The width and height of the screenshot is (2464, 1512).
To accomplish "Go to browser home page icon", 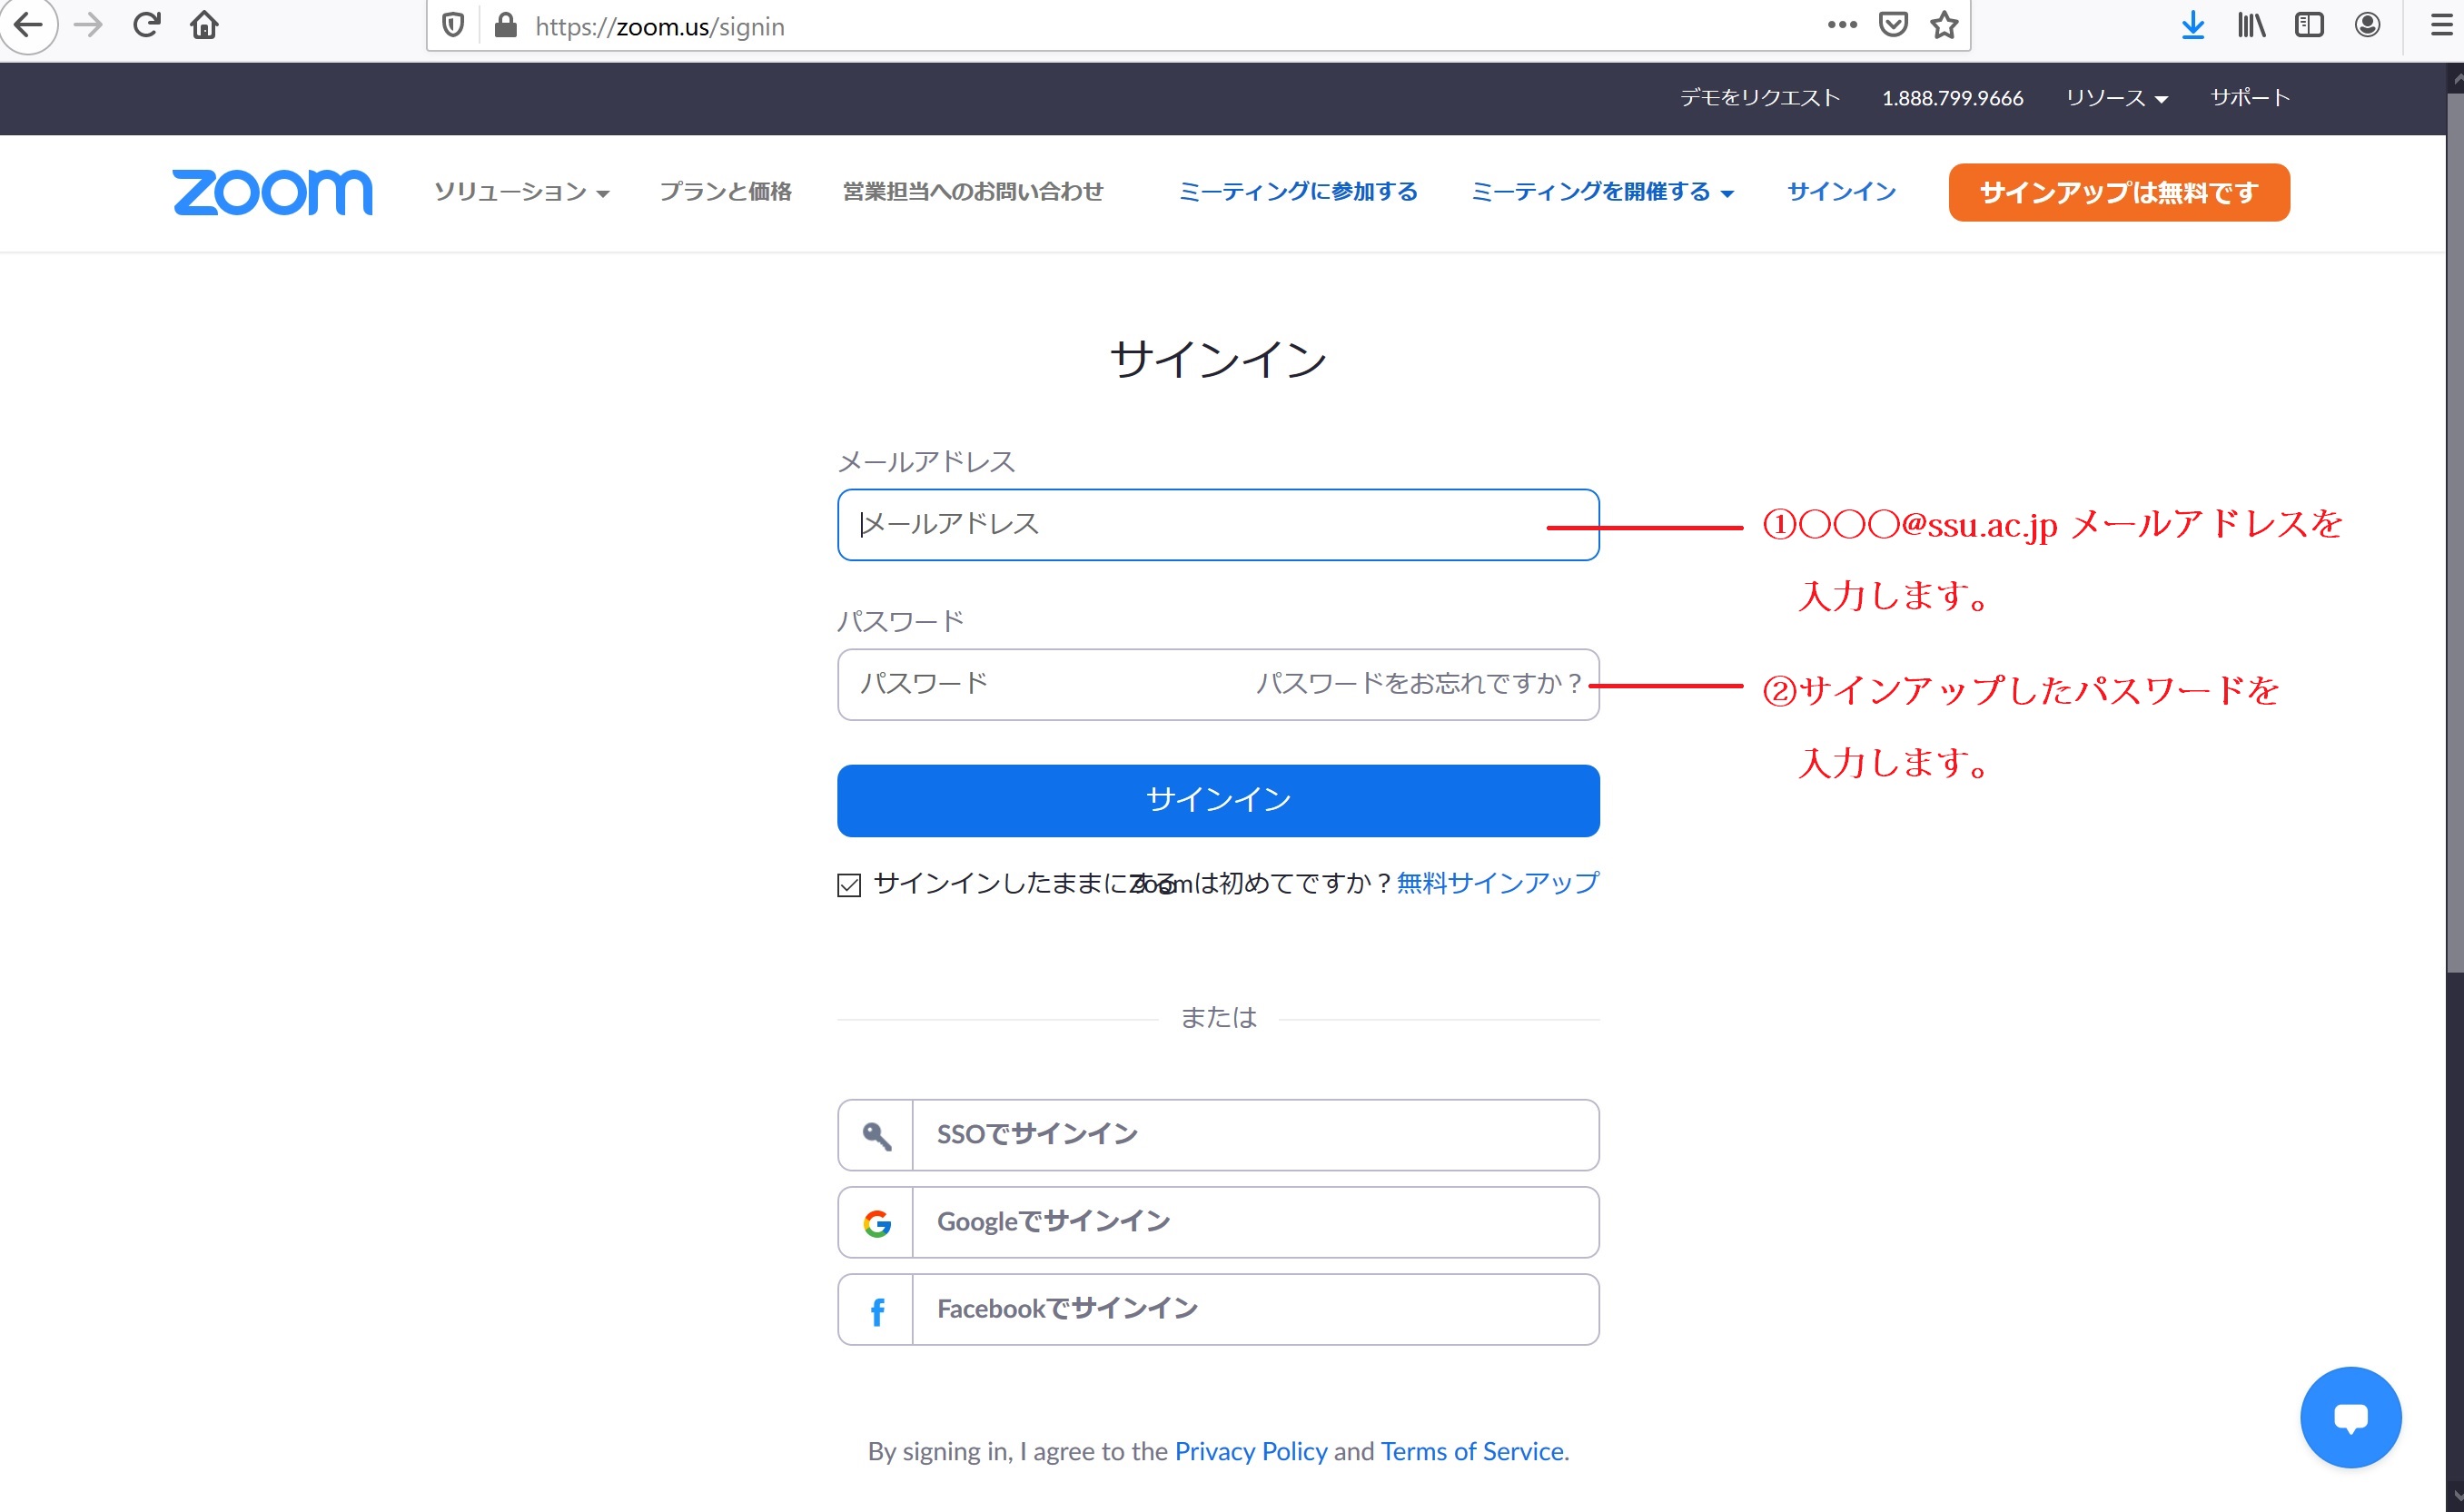I will (x=204, y=25).
